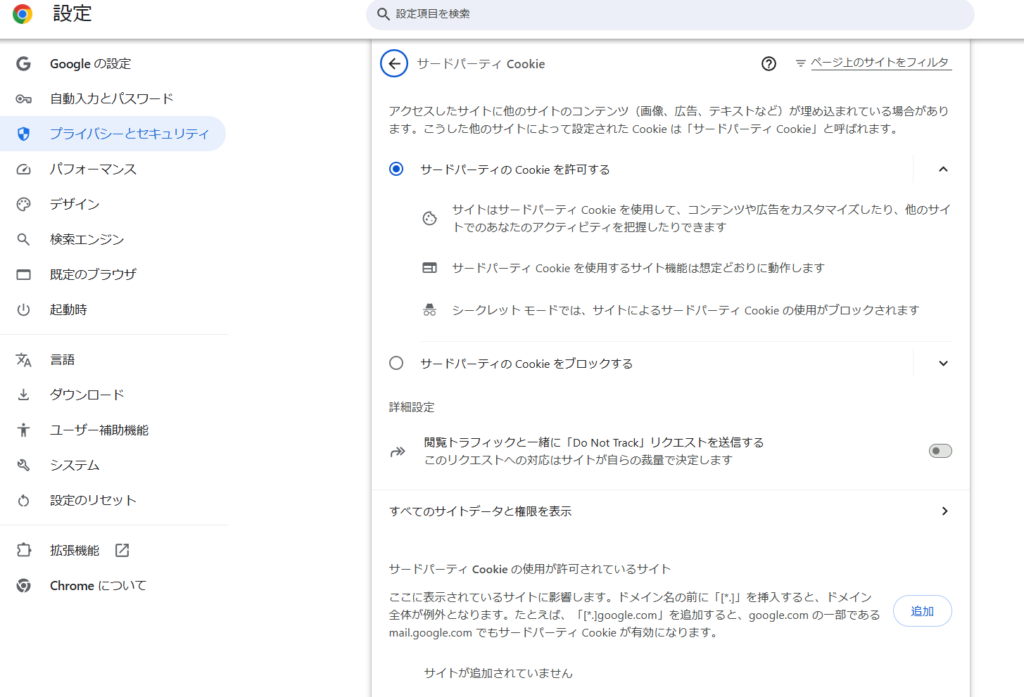Open すべてのサイトデータと権限を表示
The height and width of the screenshot is (697, 1024).
[667, 510]
